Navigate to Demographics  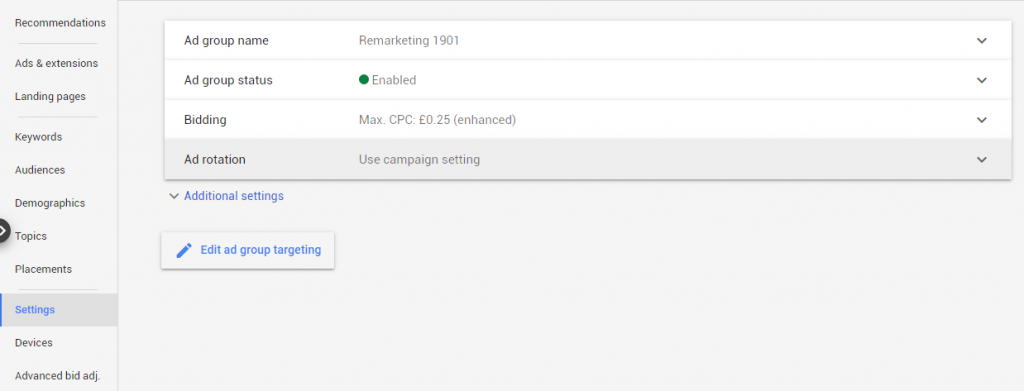tap(50, 203)
